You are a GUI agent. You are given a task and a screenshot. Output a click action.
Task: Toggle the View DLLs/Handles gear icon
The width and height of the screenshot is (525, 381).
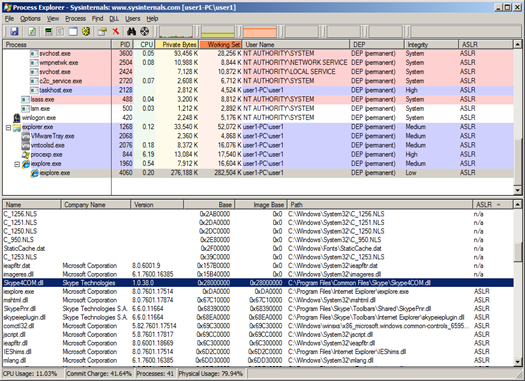(x=86, y=31)
